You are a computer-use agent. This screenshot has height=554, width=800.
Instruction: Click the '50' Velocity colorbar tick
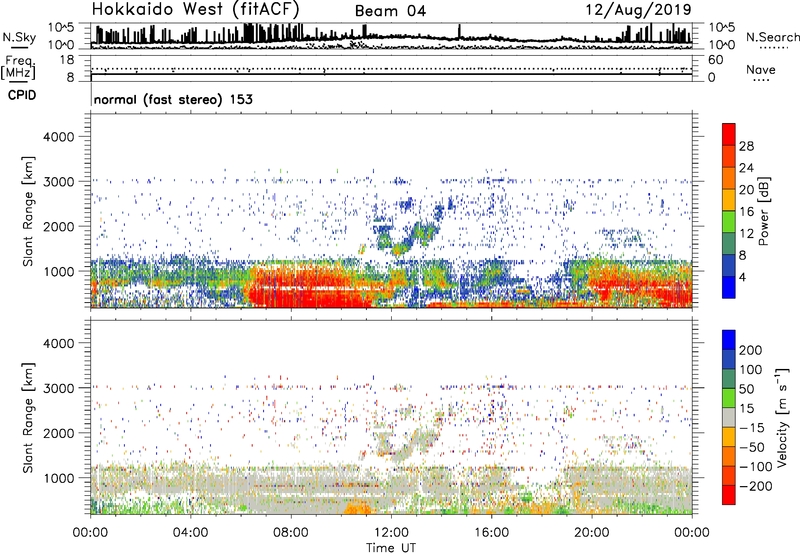[746, 389]
